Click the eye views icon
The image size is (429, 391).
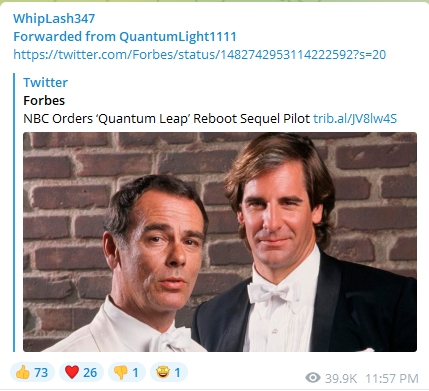point(313,378)
